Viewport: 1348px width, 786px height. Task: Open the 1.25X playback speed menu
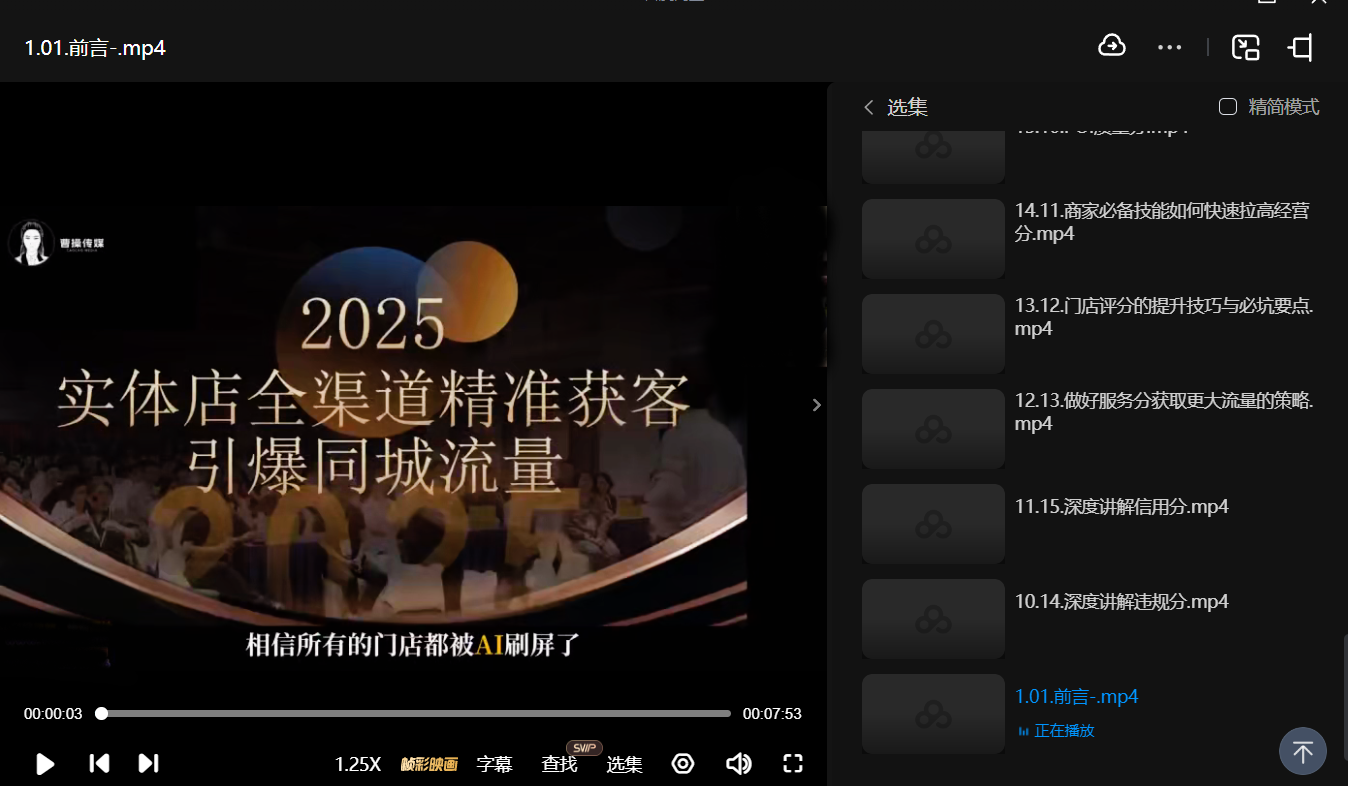point(357,764)
